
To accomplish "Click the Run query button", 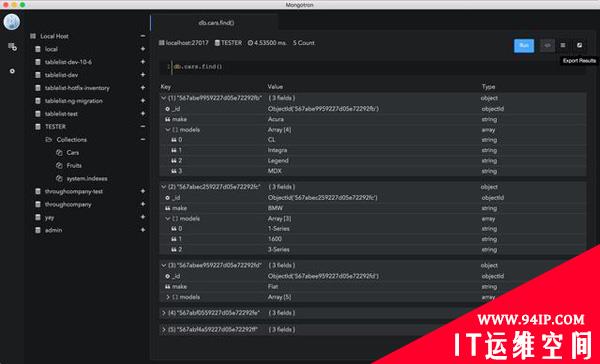I will pos(524,46).
